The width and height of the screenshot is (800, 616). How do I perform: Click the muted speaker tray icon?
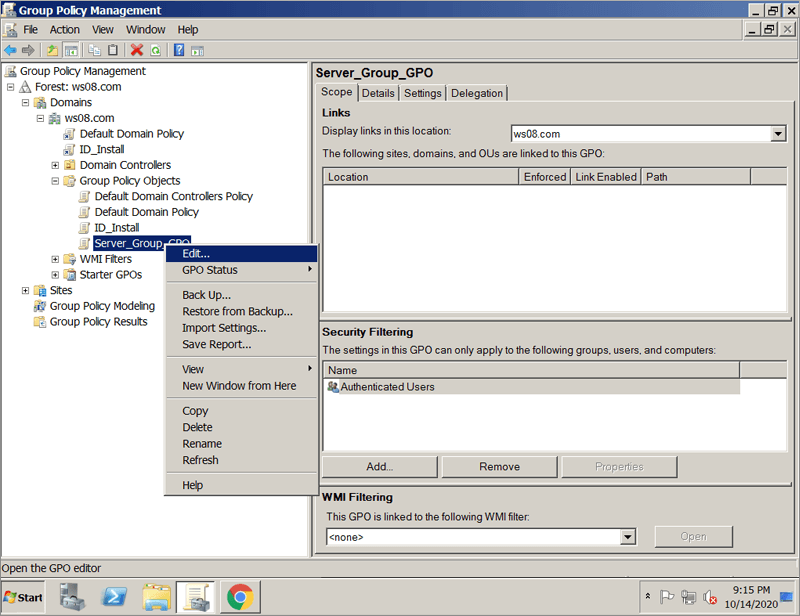(x=710, y=597)
